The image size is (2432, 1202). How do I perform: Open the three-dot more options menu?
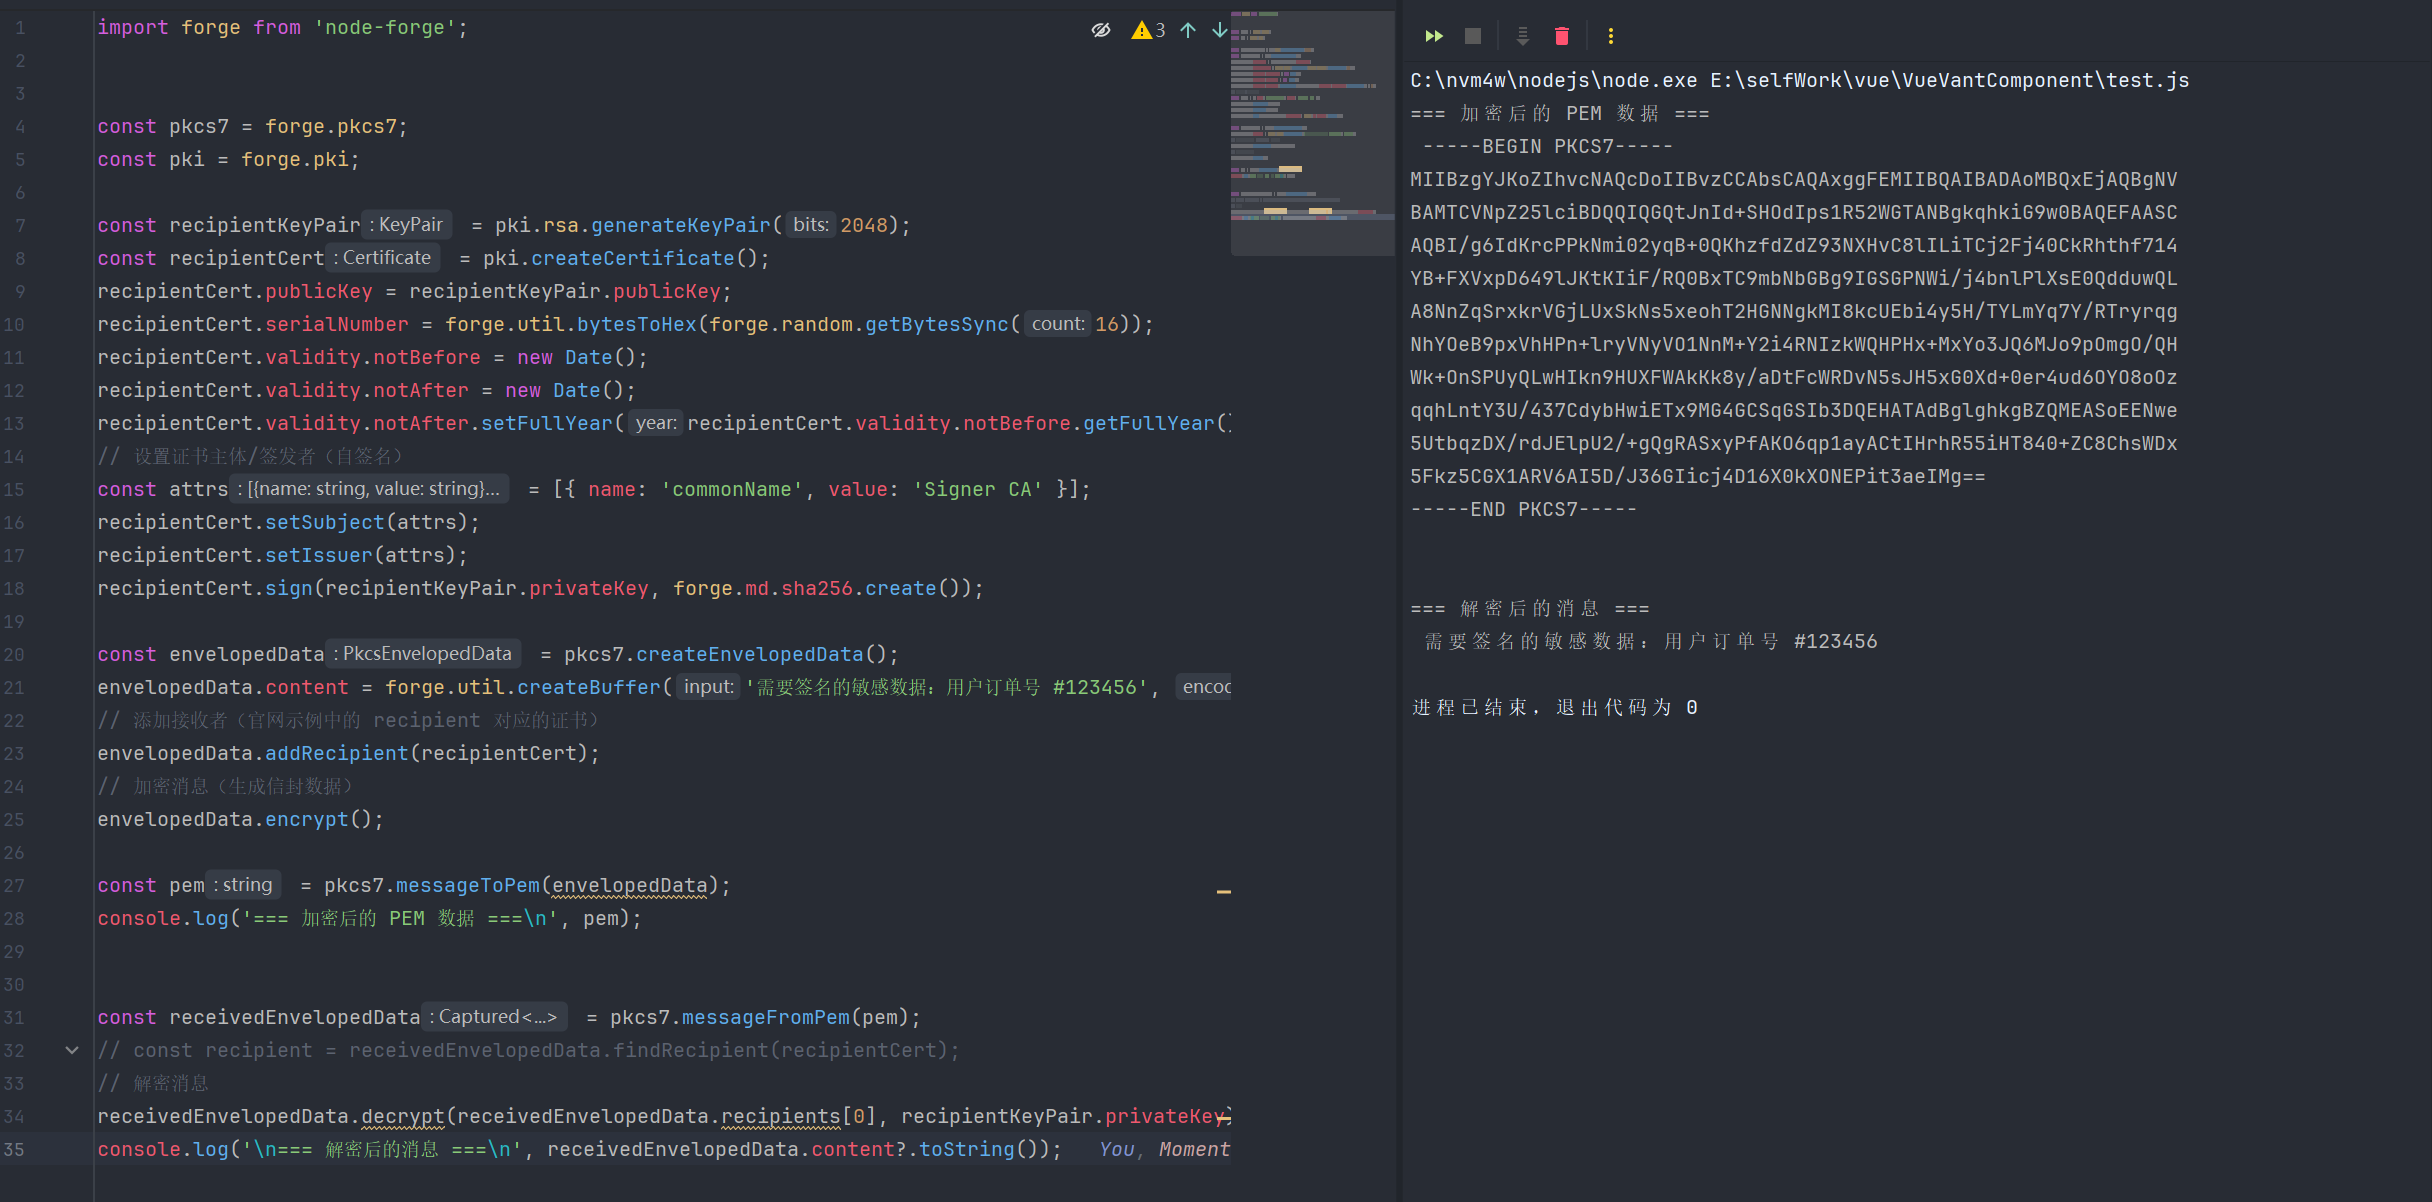click(1610, 36)
